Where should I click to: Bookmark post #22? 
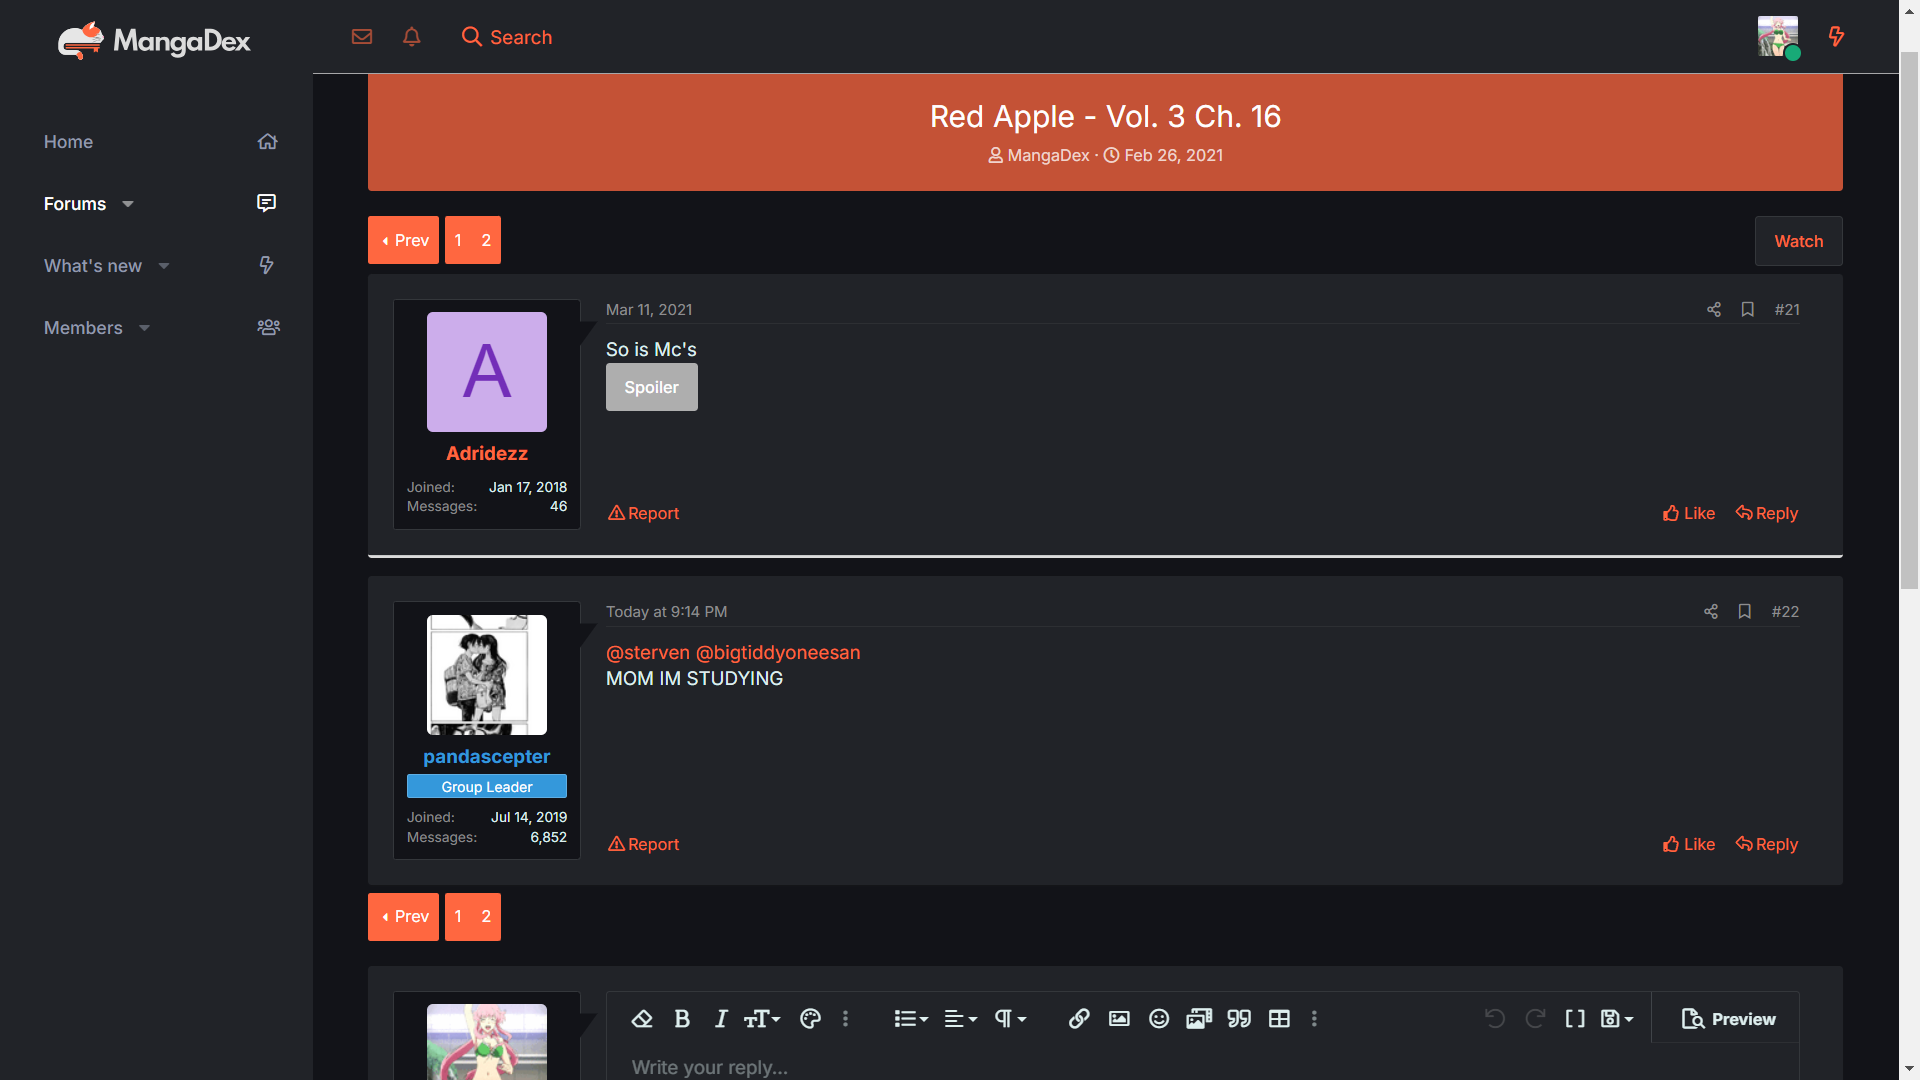1745,612
